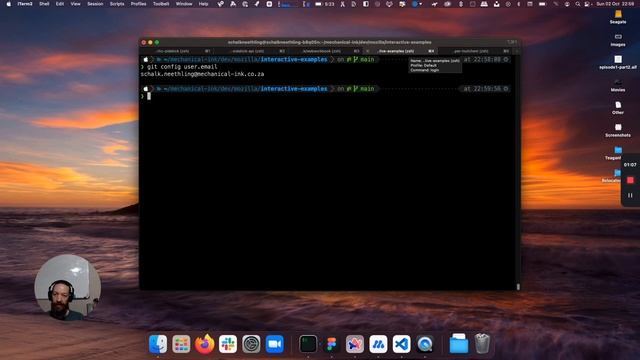Pause the screen recording
Viewport: 640px width, 360px height.
click(x=630, y=196)
